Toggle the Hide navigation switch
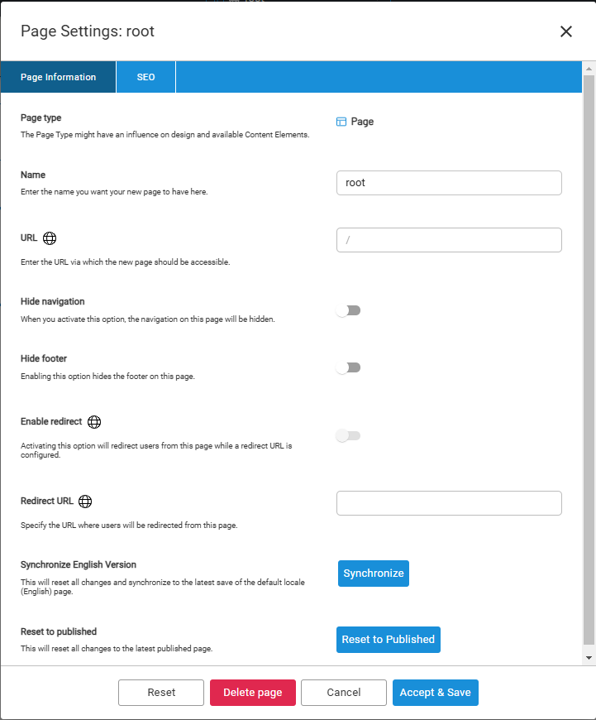This screenshot has height=720, width=596. point(348,311)
